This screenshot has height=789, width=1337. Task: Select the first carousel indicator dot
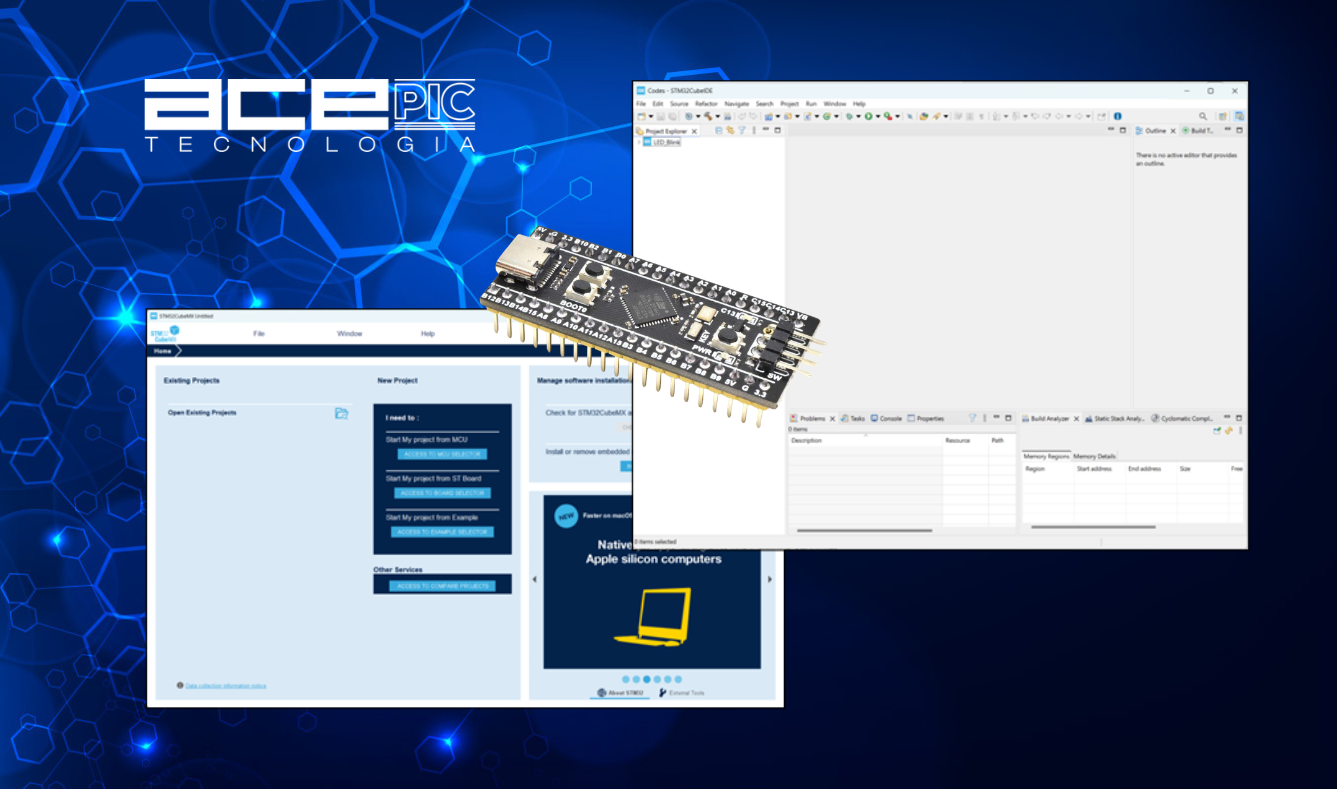click(626, 679)
